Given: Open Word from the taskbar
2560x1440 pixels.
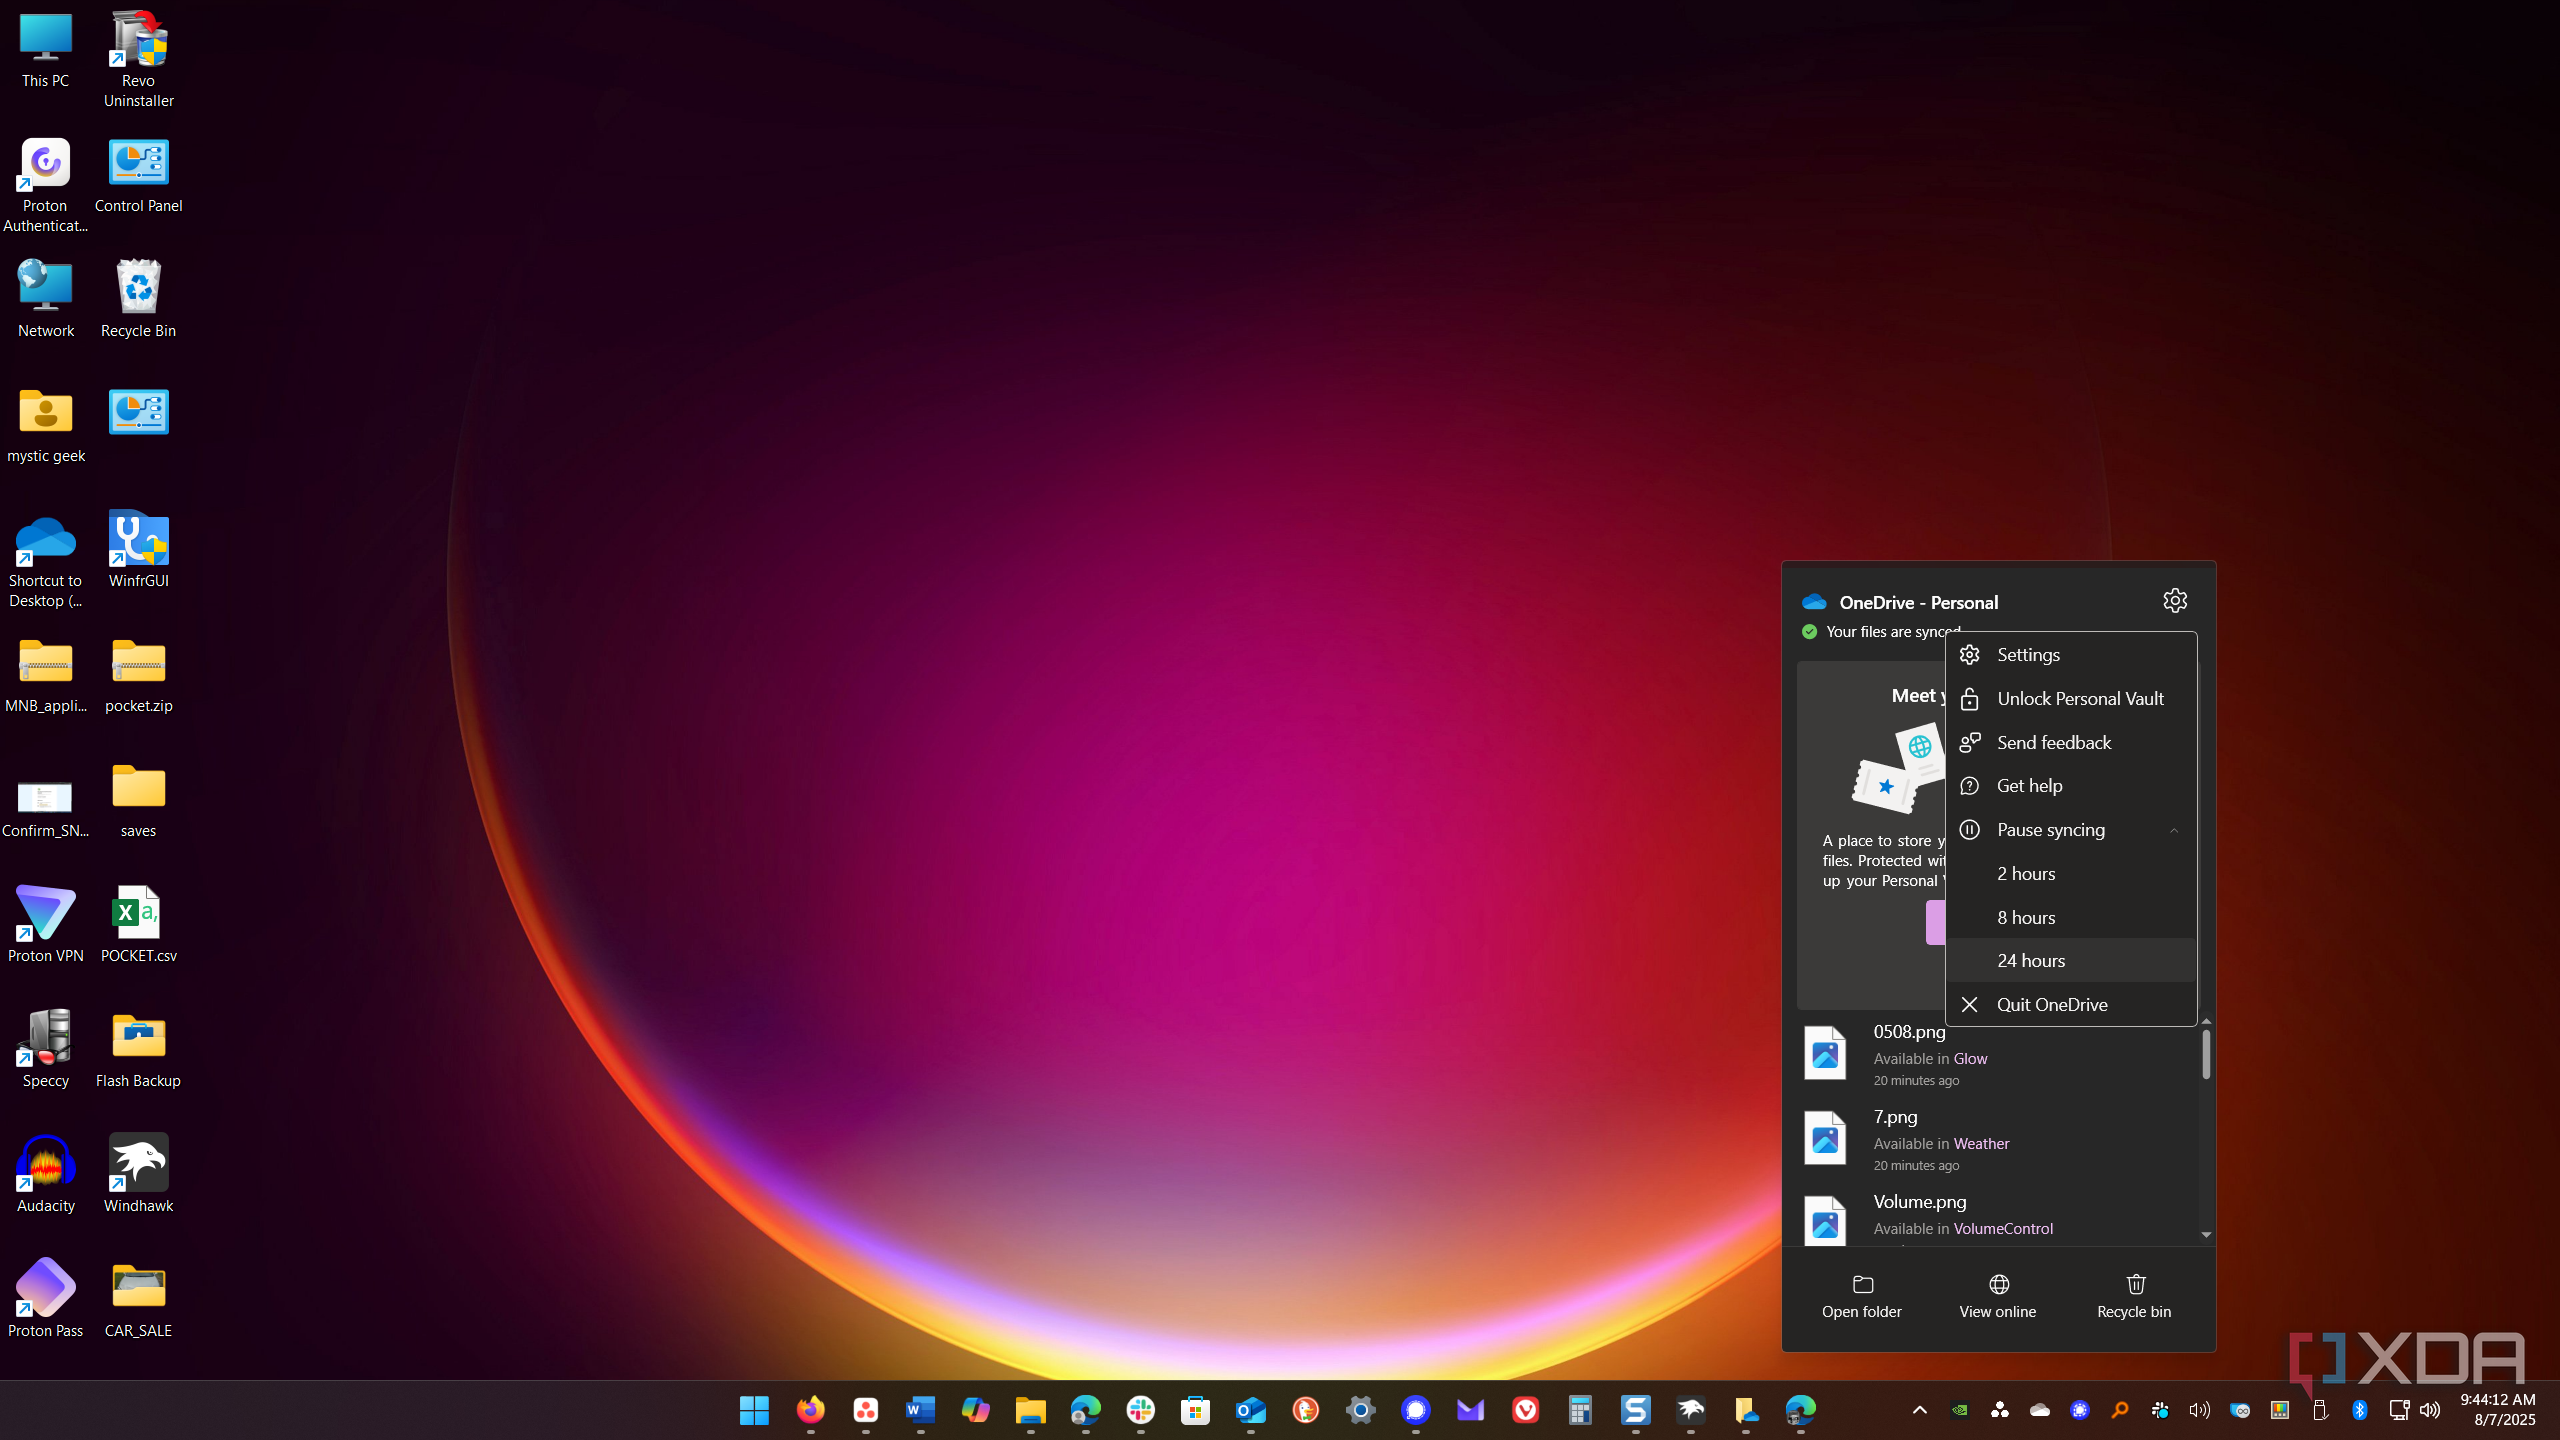Looking at the screenshot, I should pyautogui.click(x=920, y=1410).
